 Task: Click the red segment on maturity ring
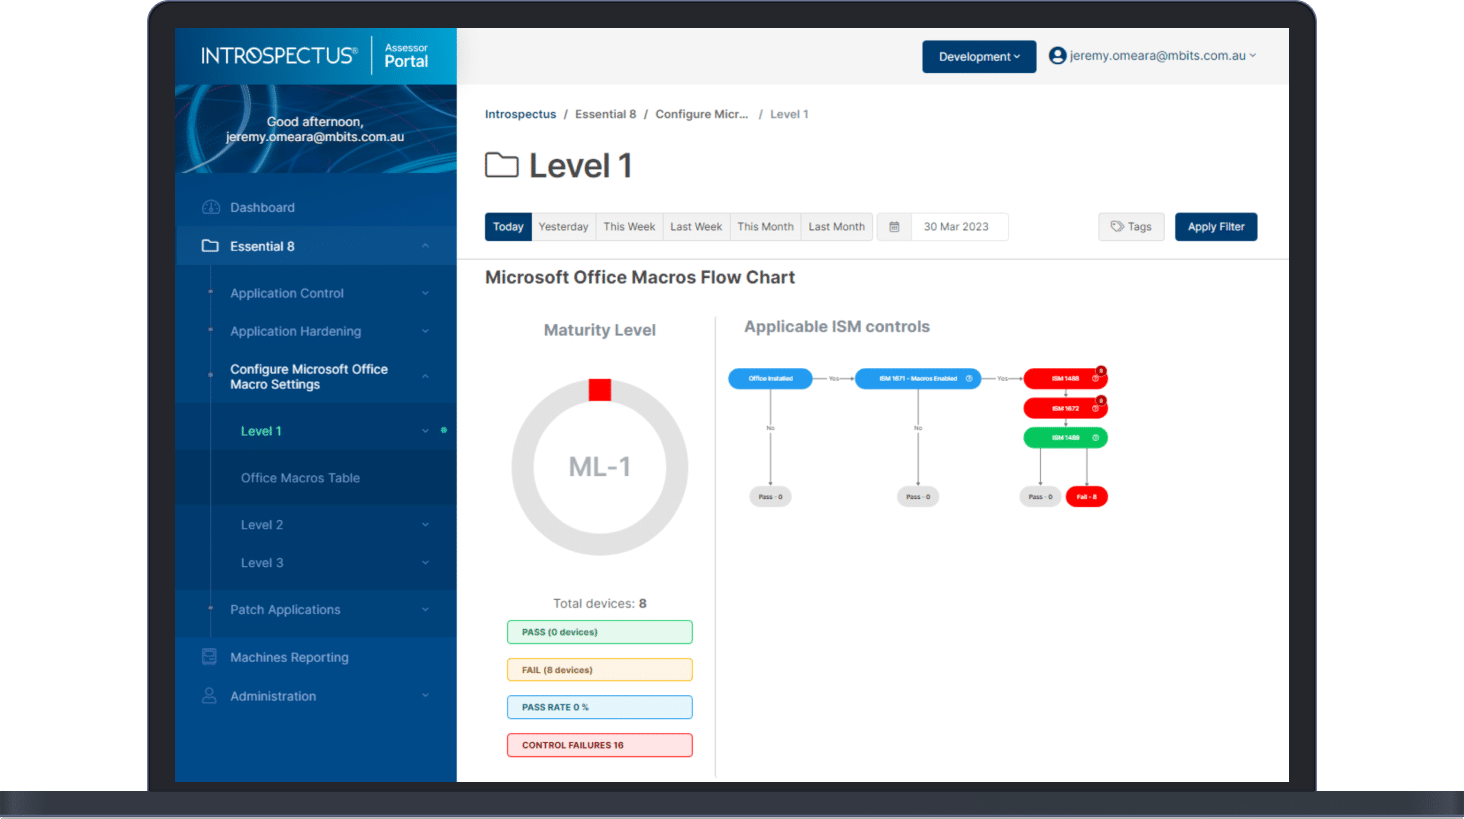coord(600,390)
